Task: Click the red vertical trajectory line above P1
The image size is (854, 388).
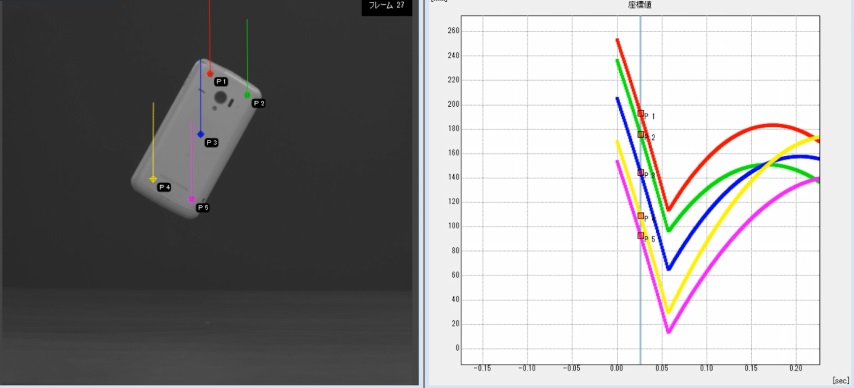Action: 210,35
